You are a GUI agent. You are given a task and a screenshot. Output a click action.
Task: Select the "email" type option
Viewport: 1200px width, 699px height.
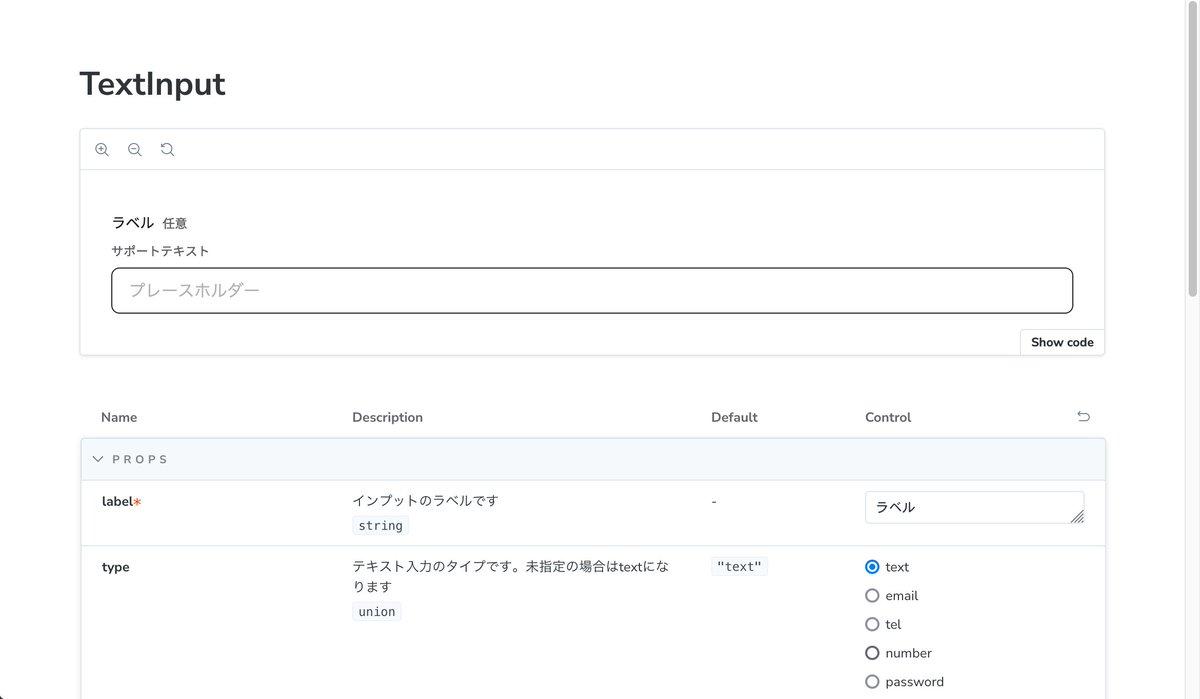pyautogui.click(x=872, y=595)
